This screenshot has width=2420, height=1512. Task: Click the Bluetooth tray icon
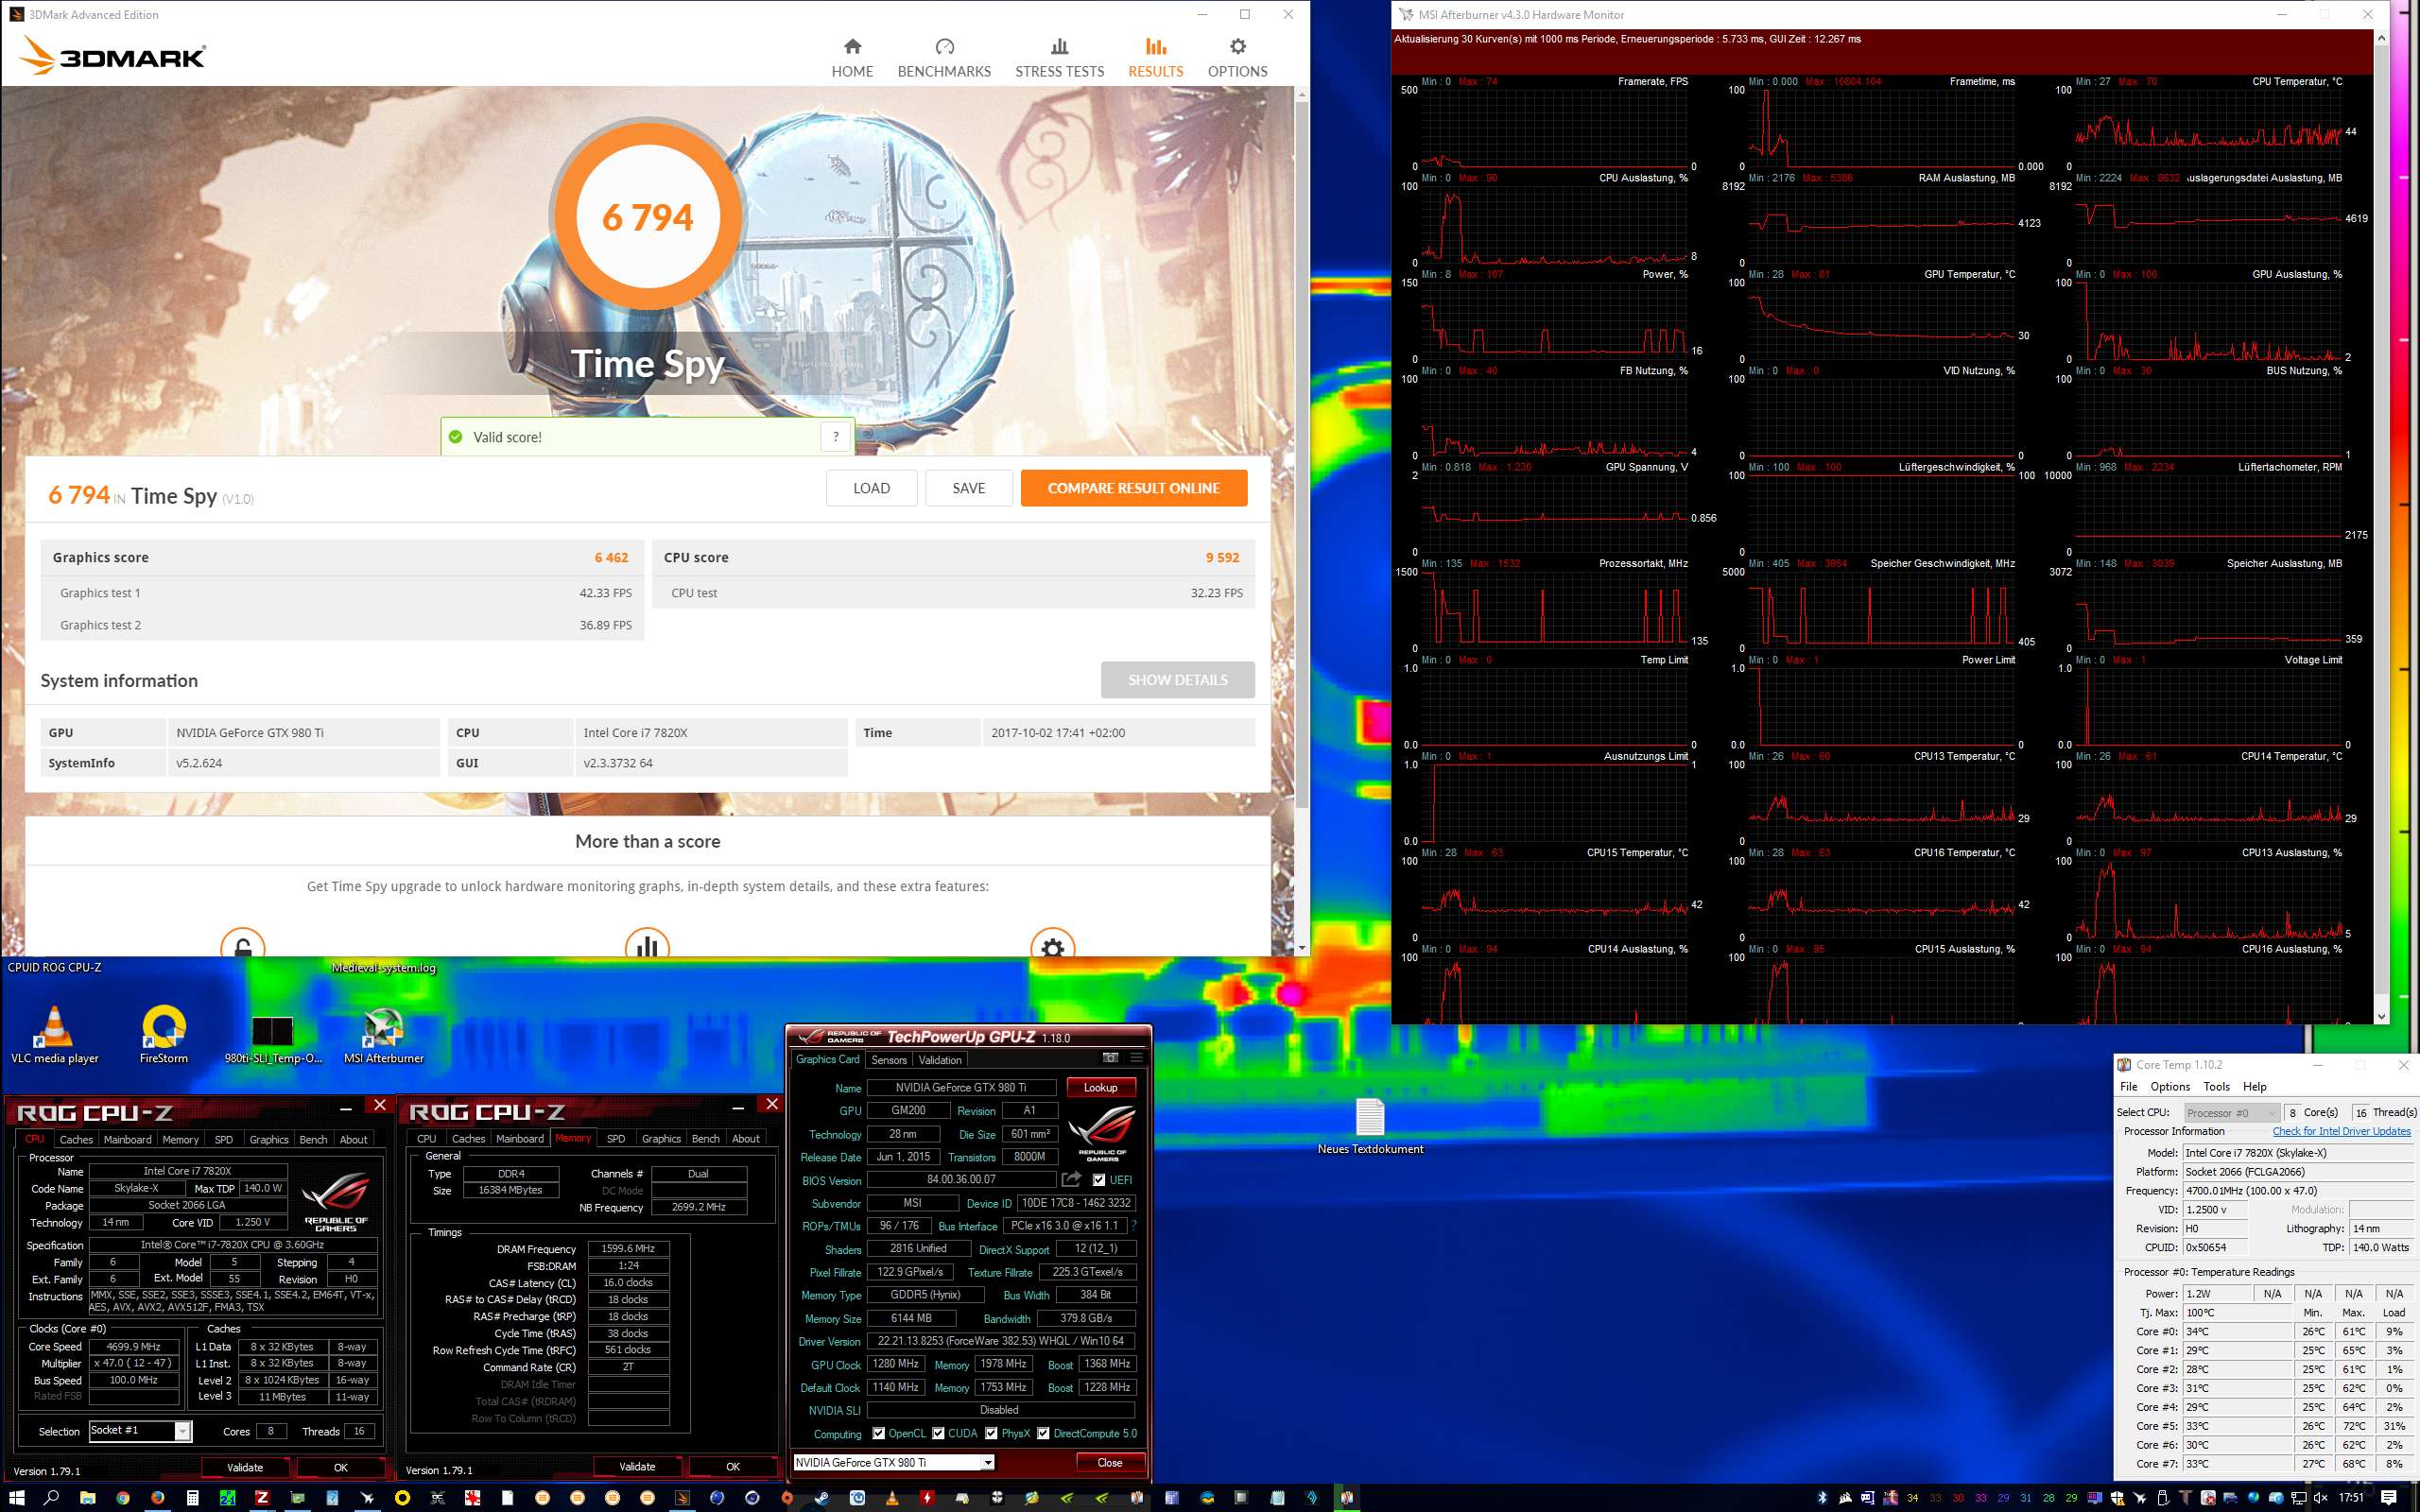pos(1822,1498)
